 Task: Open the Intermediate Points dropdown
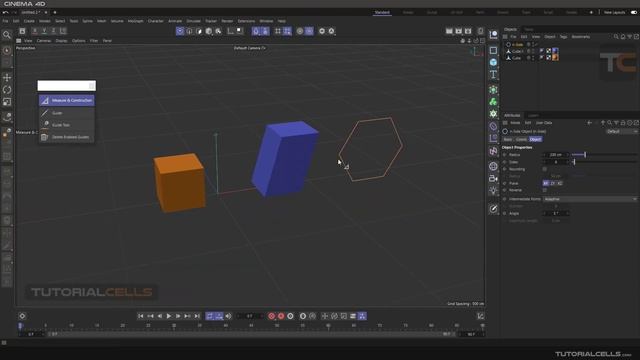click(x=590, y=199)
